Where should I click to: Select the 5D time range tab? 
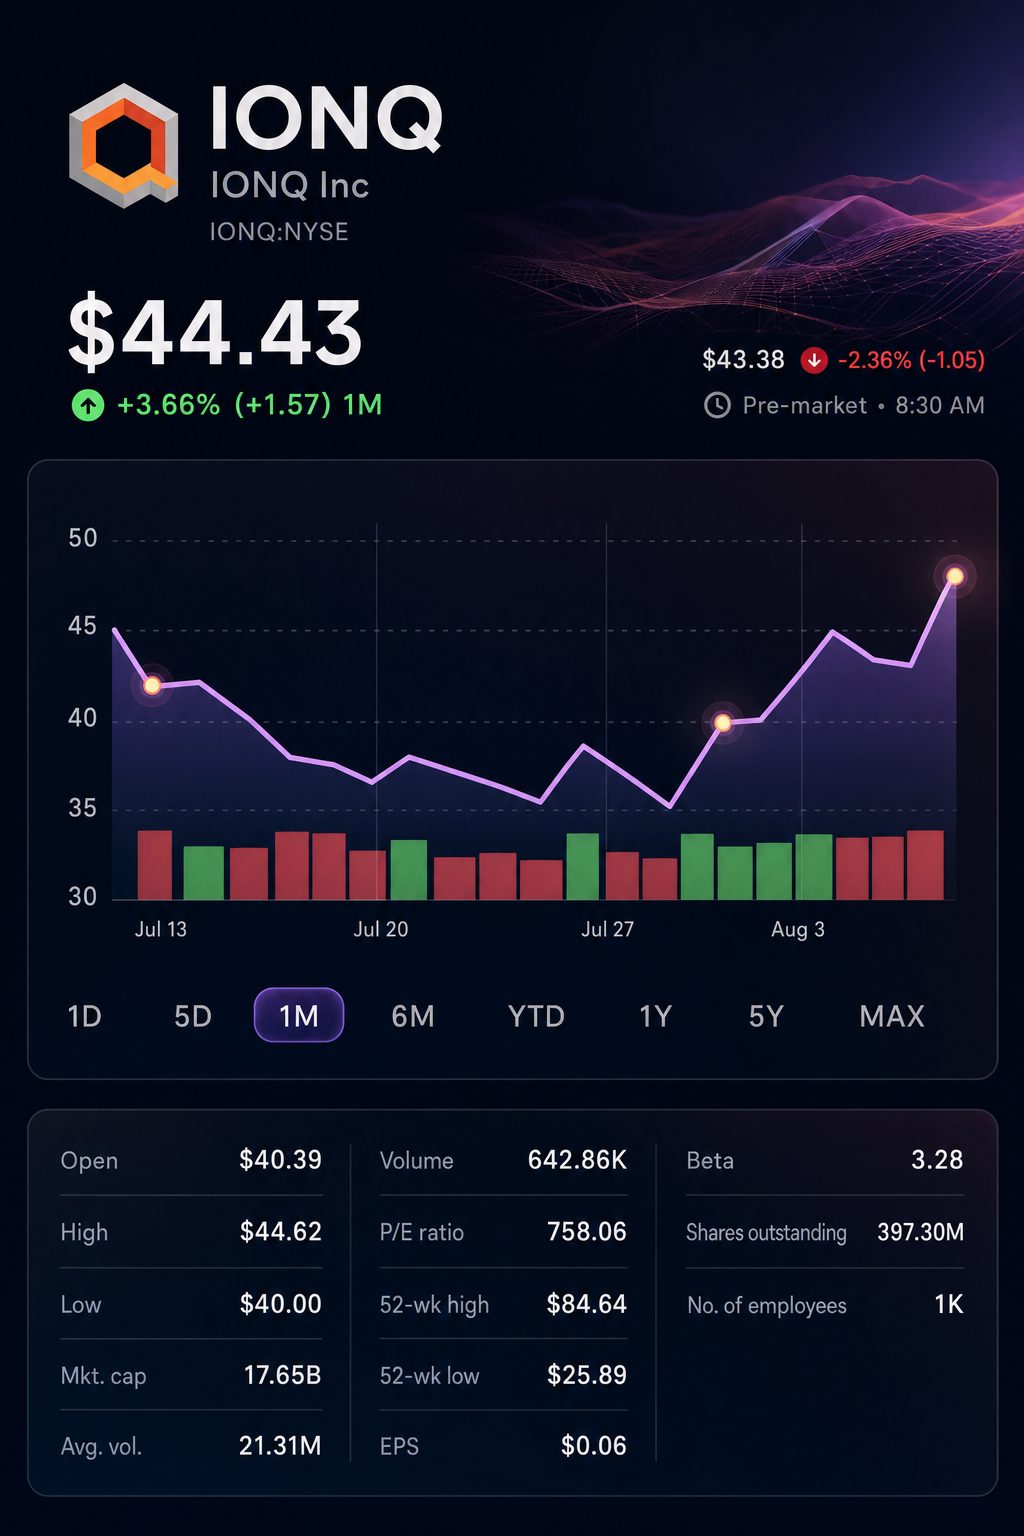coord(193,1016)
